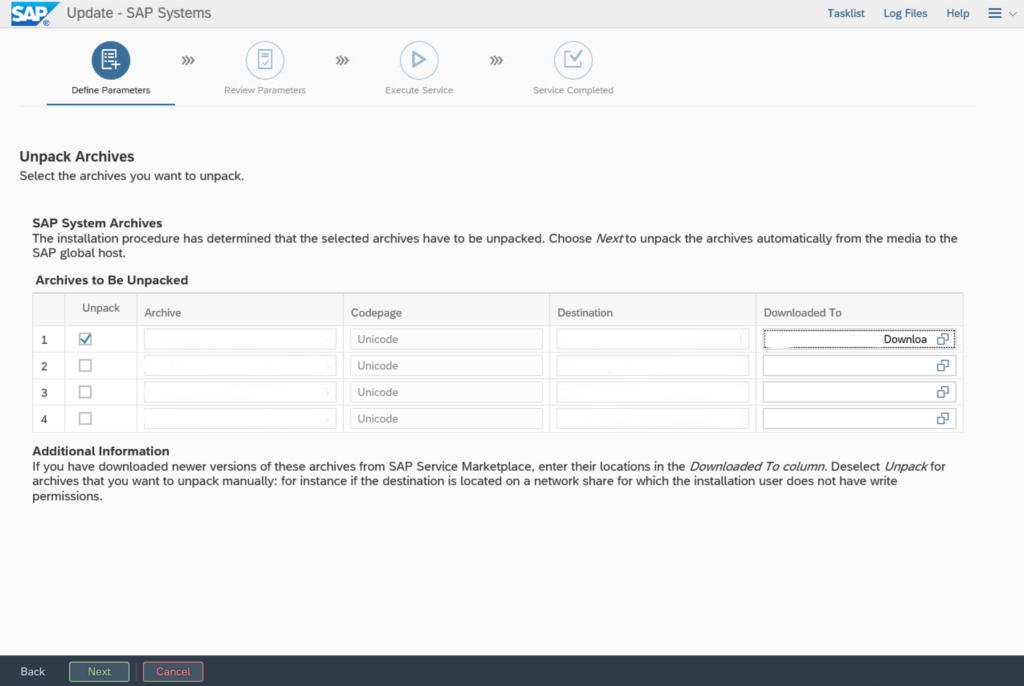Screen dimensions: 1024x686
Task: Browse for Downloaded To path in row 1
Action: (942, 339)
